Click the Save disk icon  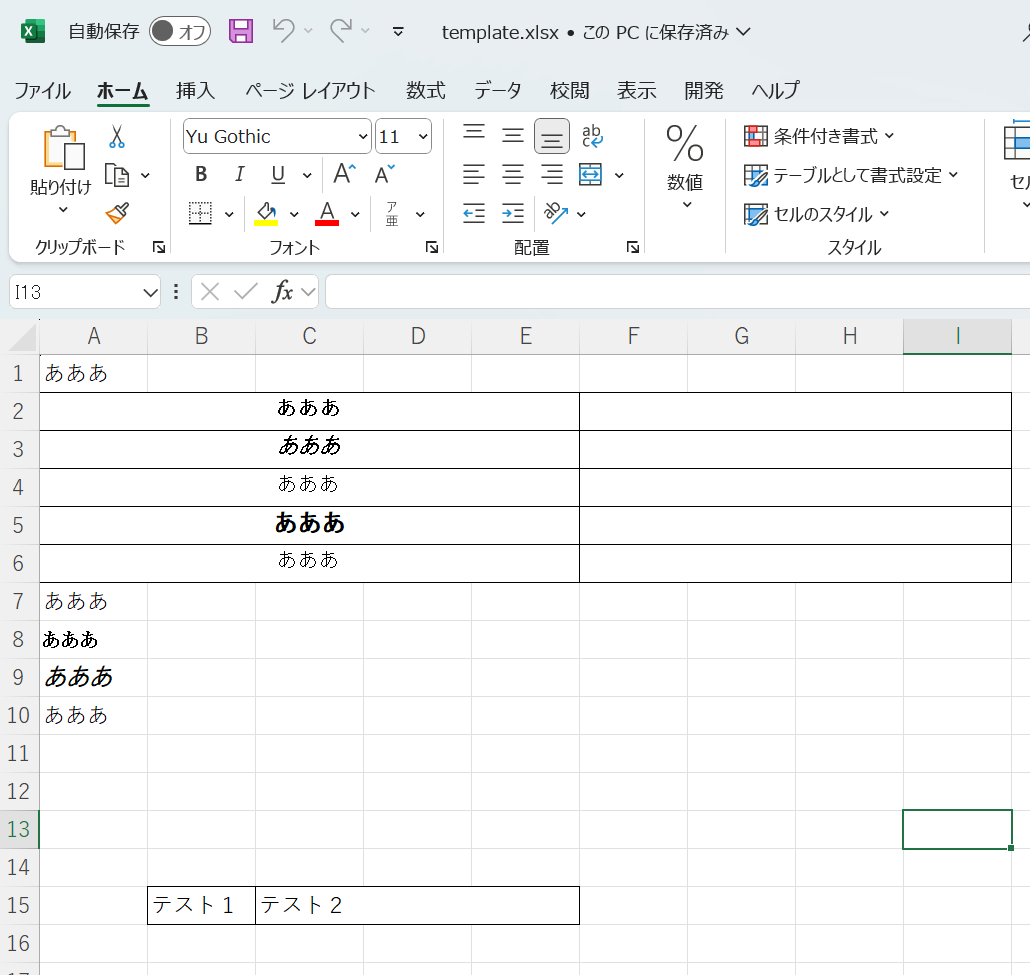tap(240, 31)
